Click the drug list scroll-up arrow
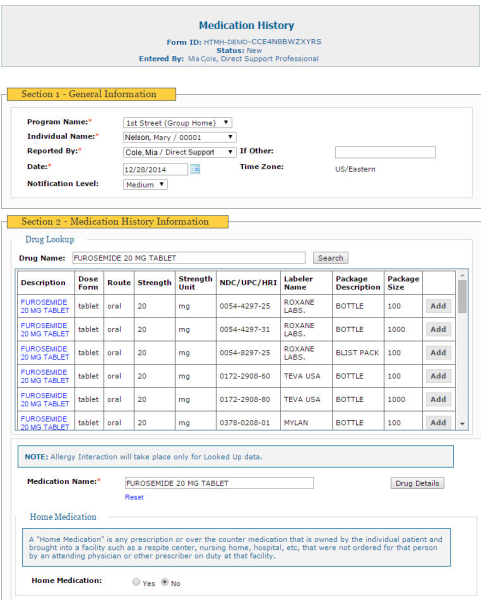Viewport: 481px width, 600px height. coord(462,276)
